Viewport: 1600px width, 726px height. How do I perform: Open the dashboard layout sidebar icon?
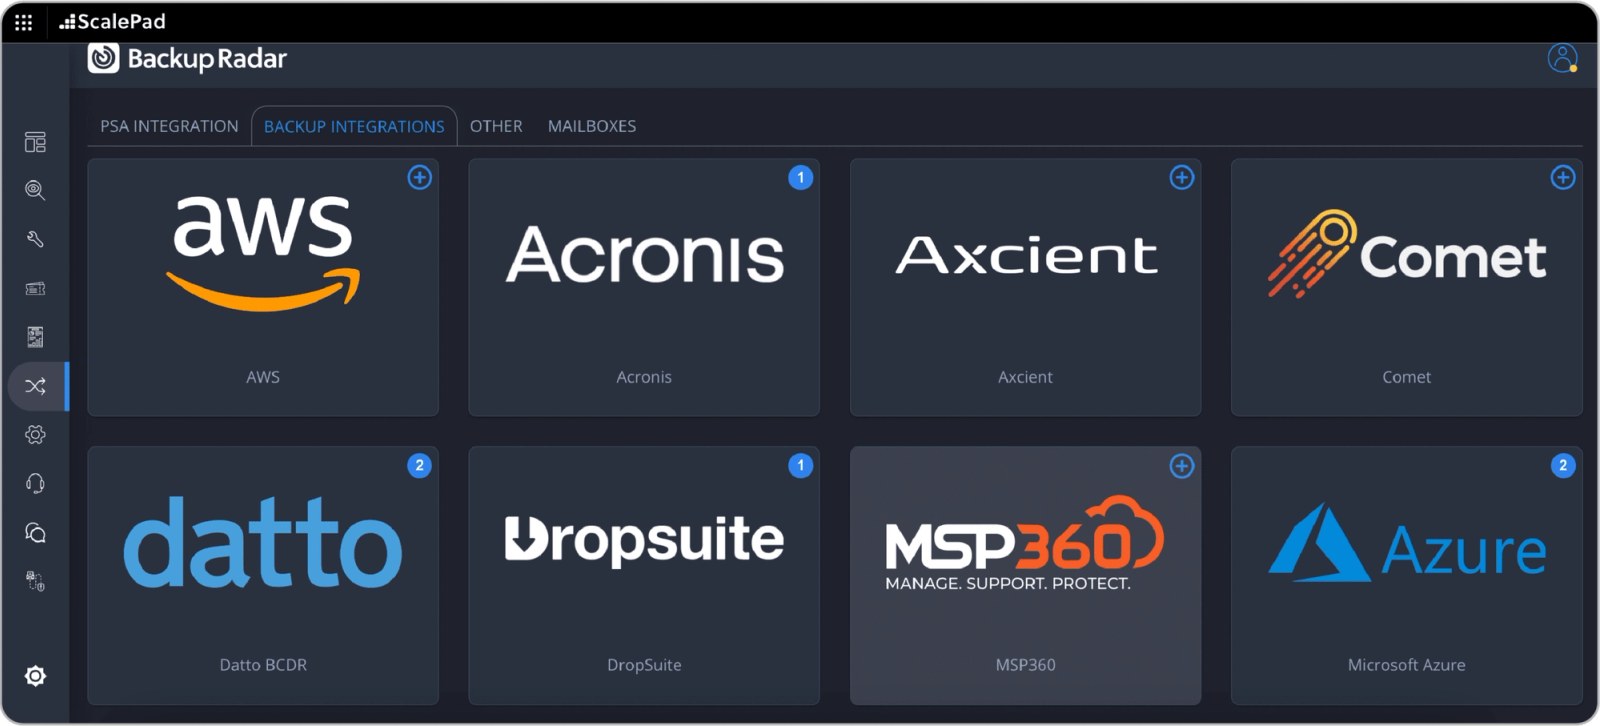(x=35, y=142)
